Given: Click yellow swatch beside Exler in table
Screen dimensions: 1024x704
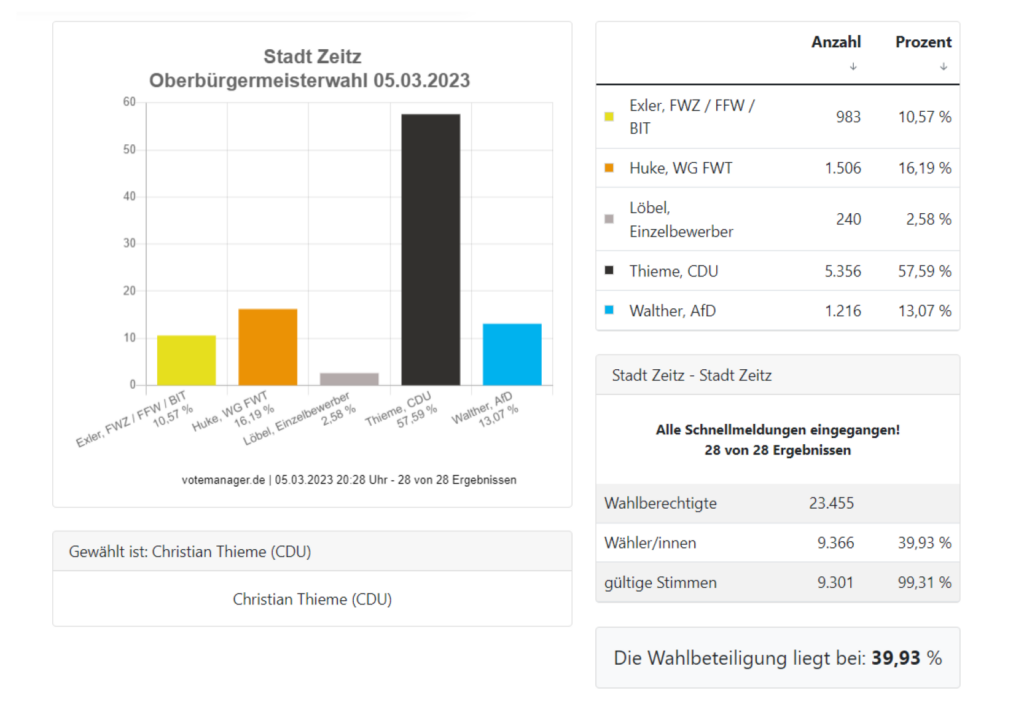Looking at the screenshot, I should pos(609,117).
